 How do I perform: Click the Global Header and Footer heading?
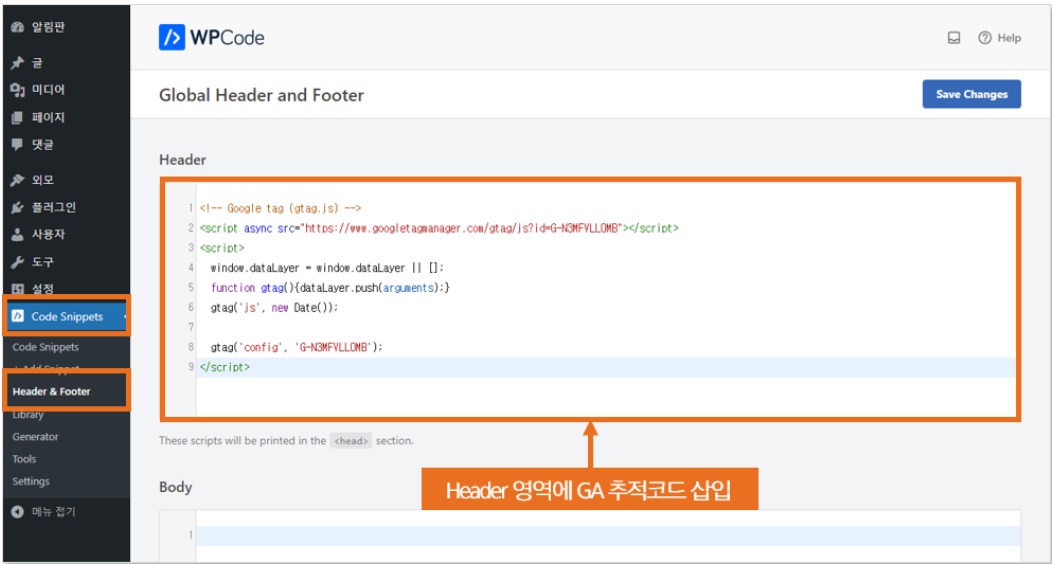point(261,95)
